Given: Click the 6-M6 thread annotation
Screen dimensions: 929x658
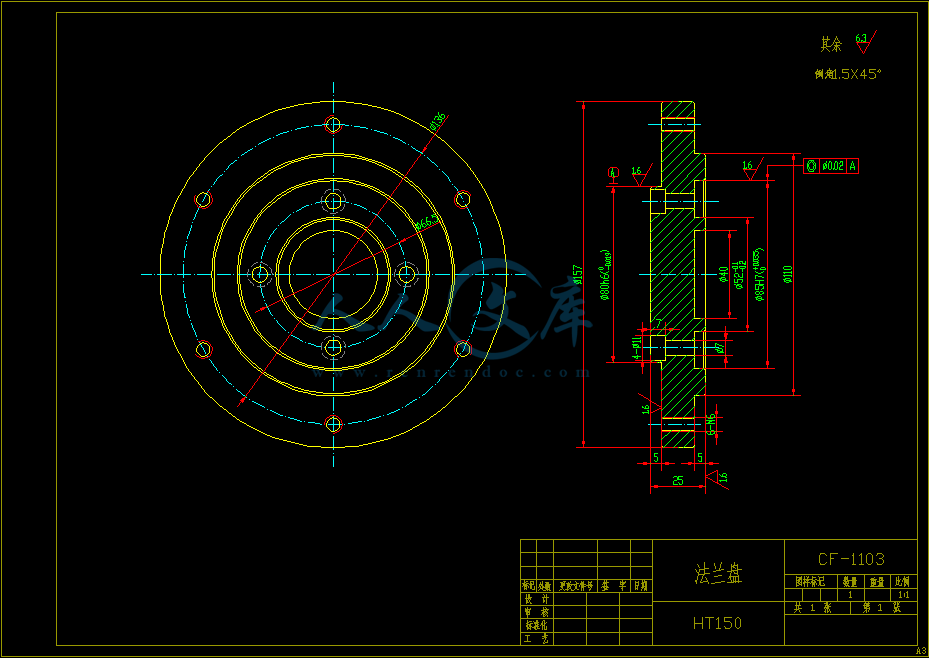Looking at the screenshot, I should tap(711, 425).
